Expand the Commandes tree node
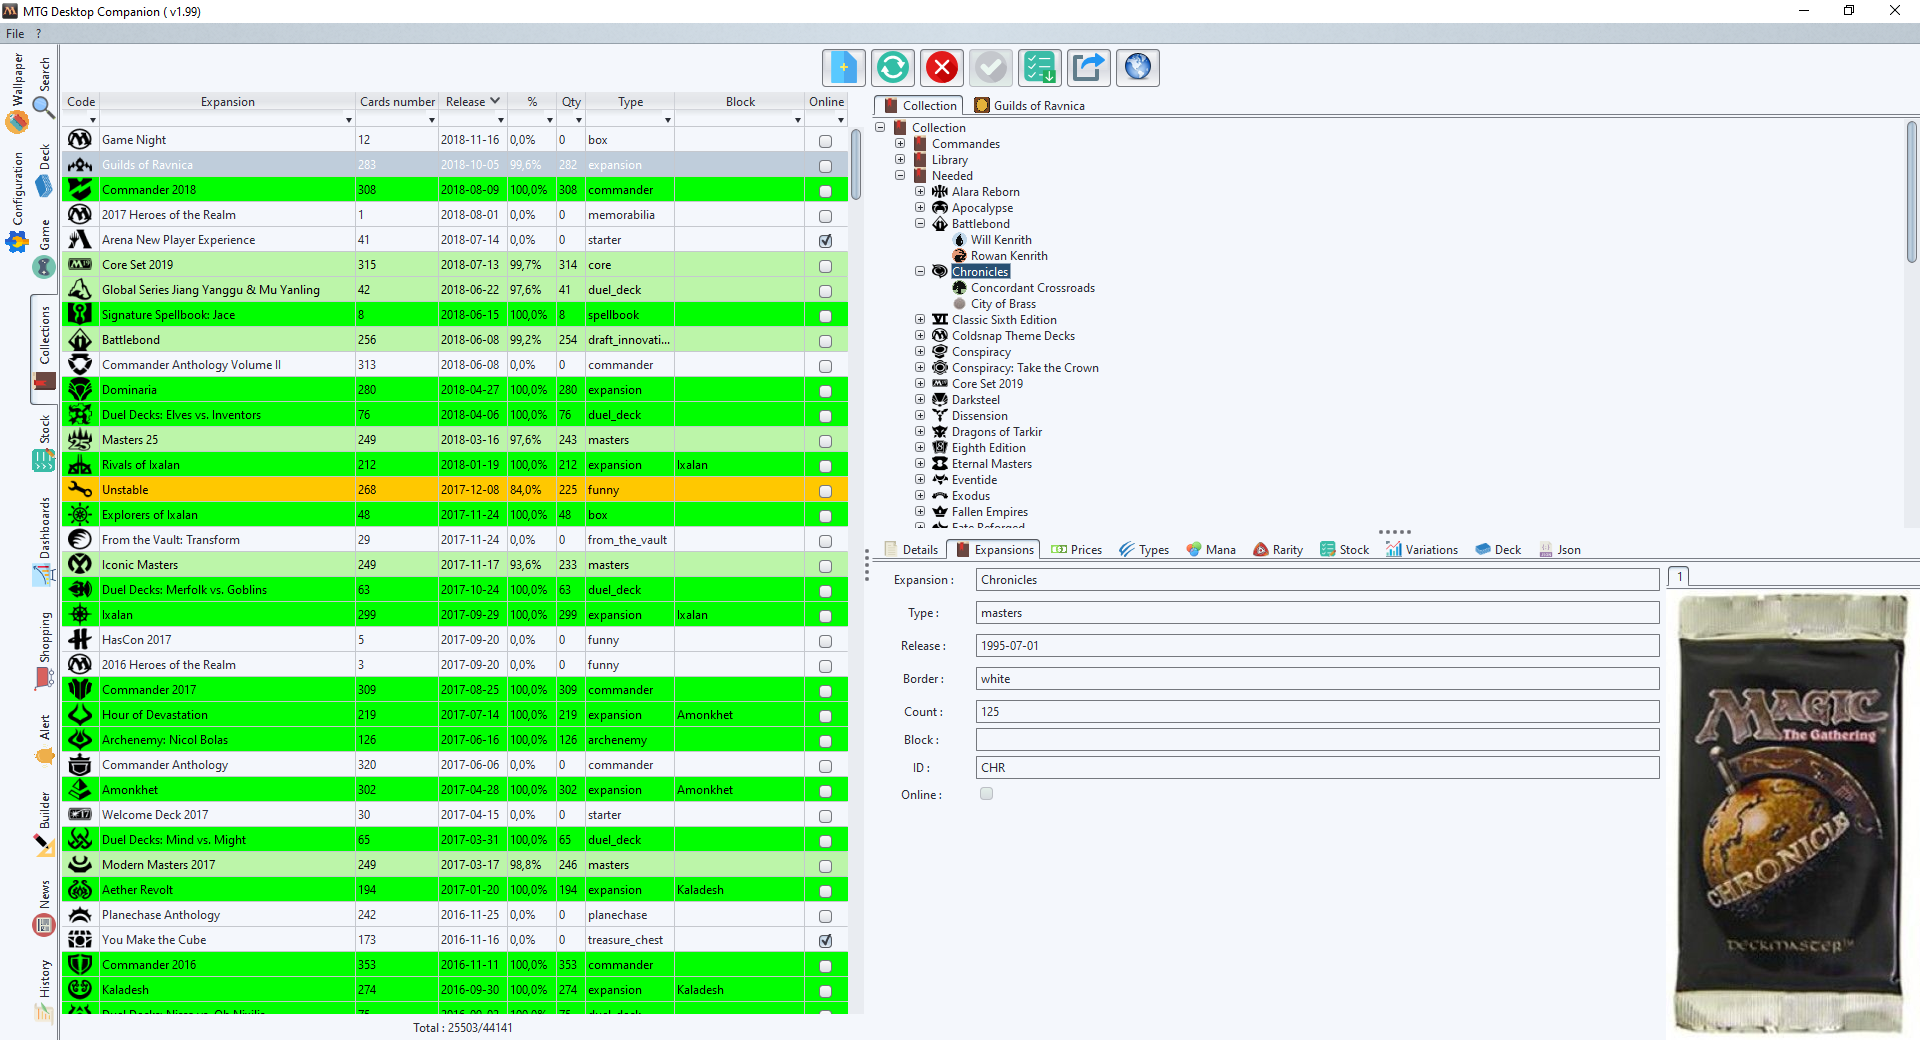 coord(900,143)
